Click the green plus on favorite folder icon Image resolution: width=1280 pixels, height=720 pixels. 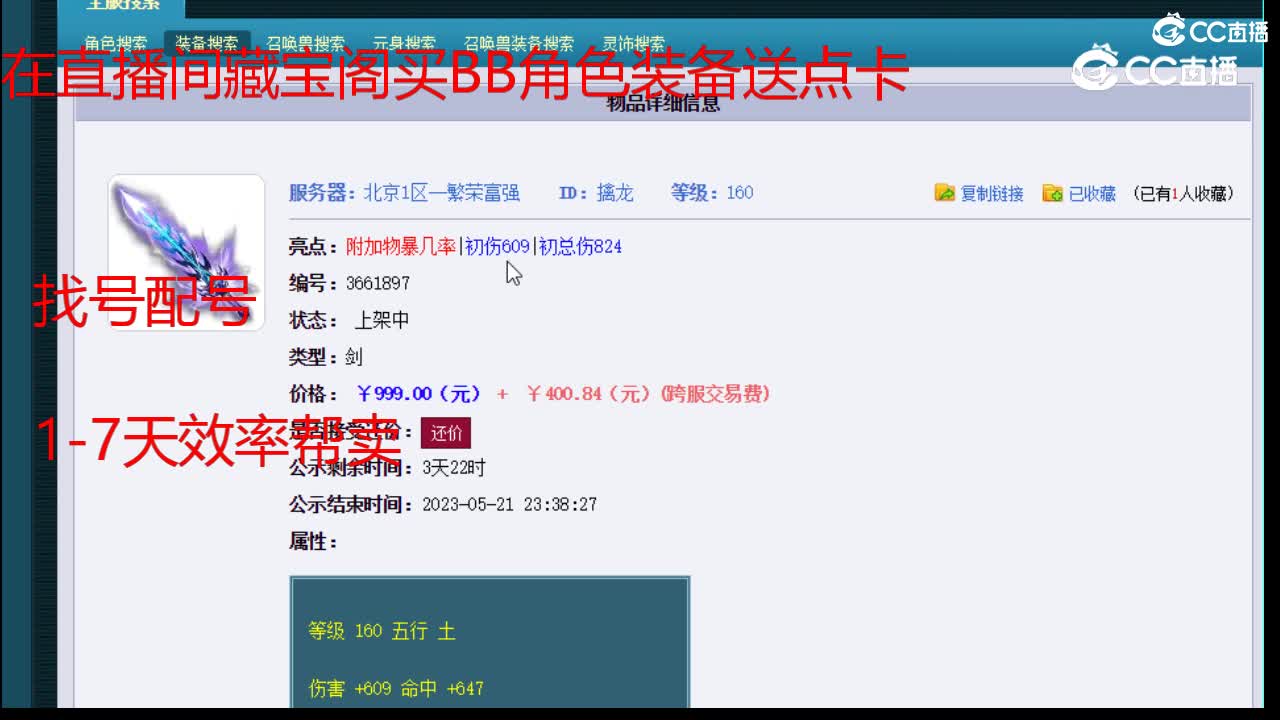coord(1057,198)
